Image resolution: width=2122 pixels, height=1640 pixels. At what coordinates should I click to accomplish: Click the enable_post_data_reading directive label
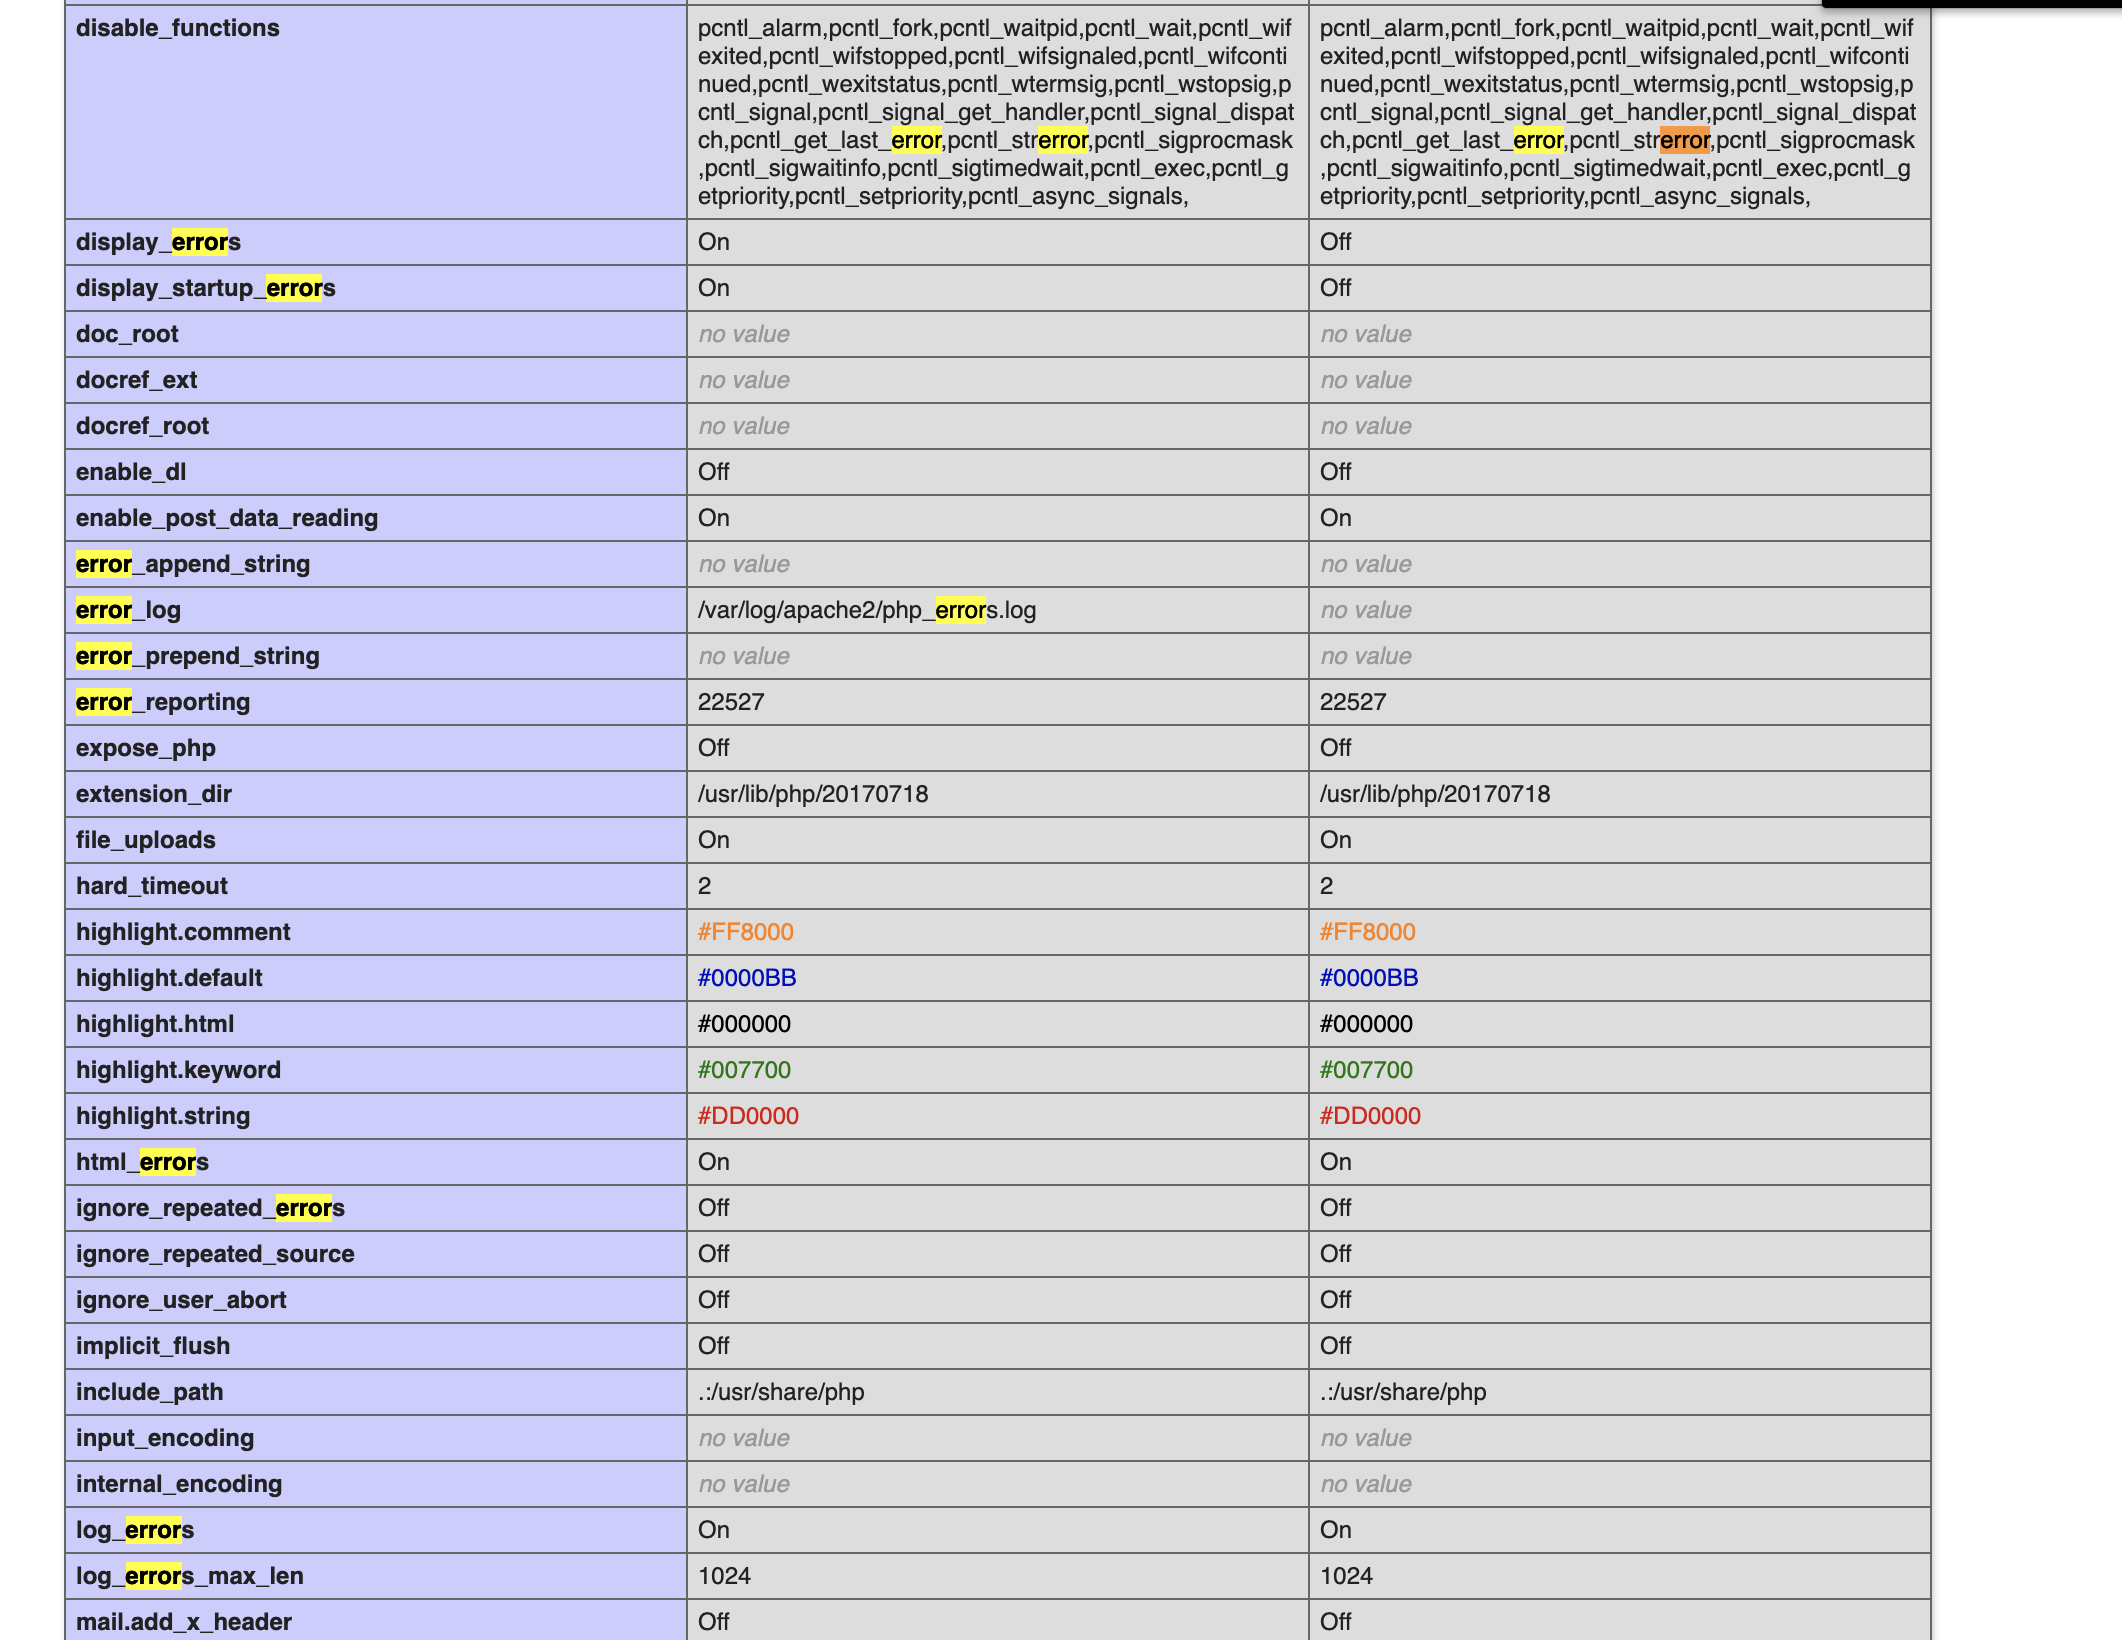click(227, 518)
